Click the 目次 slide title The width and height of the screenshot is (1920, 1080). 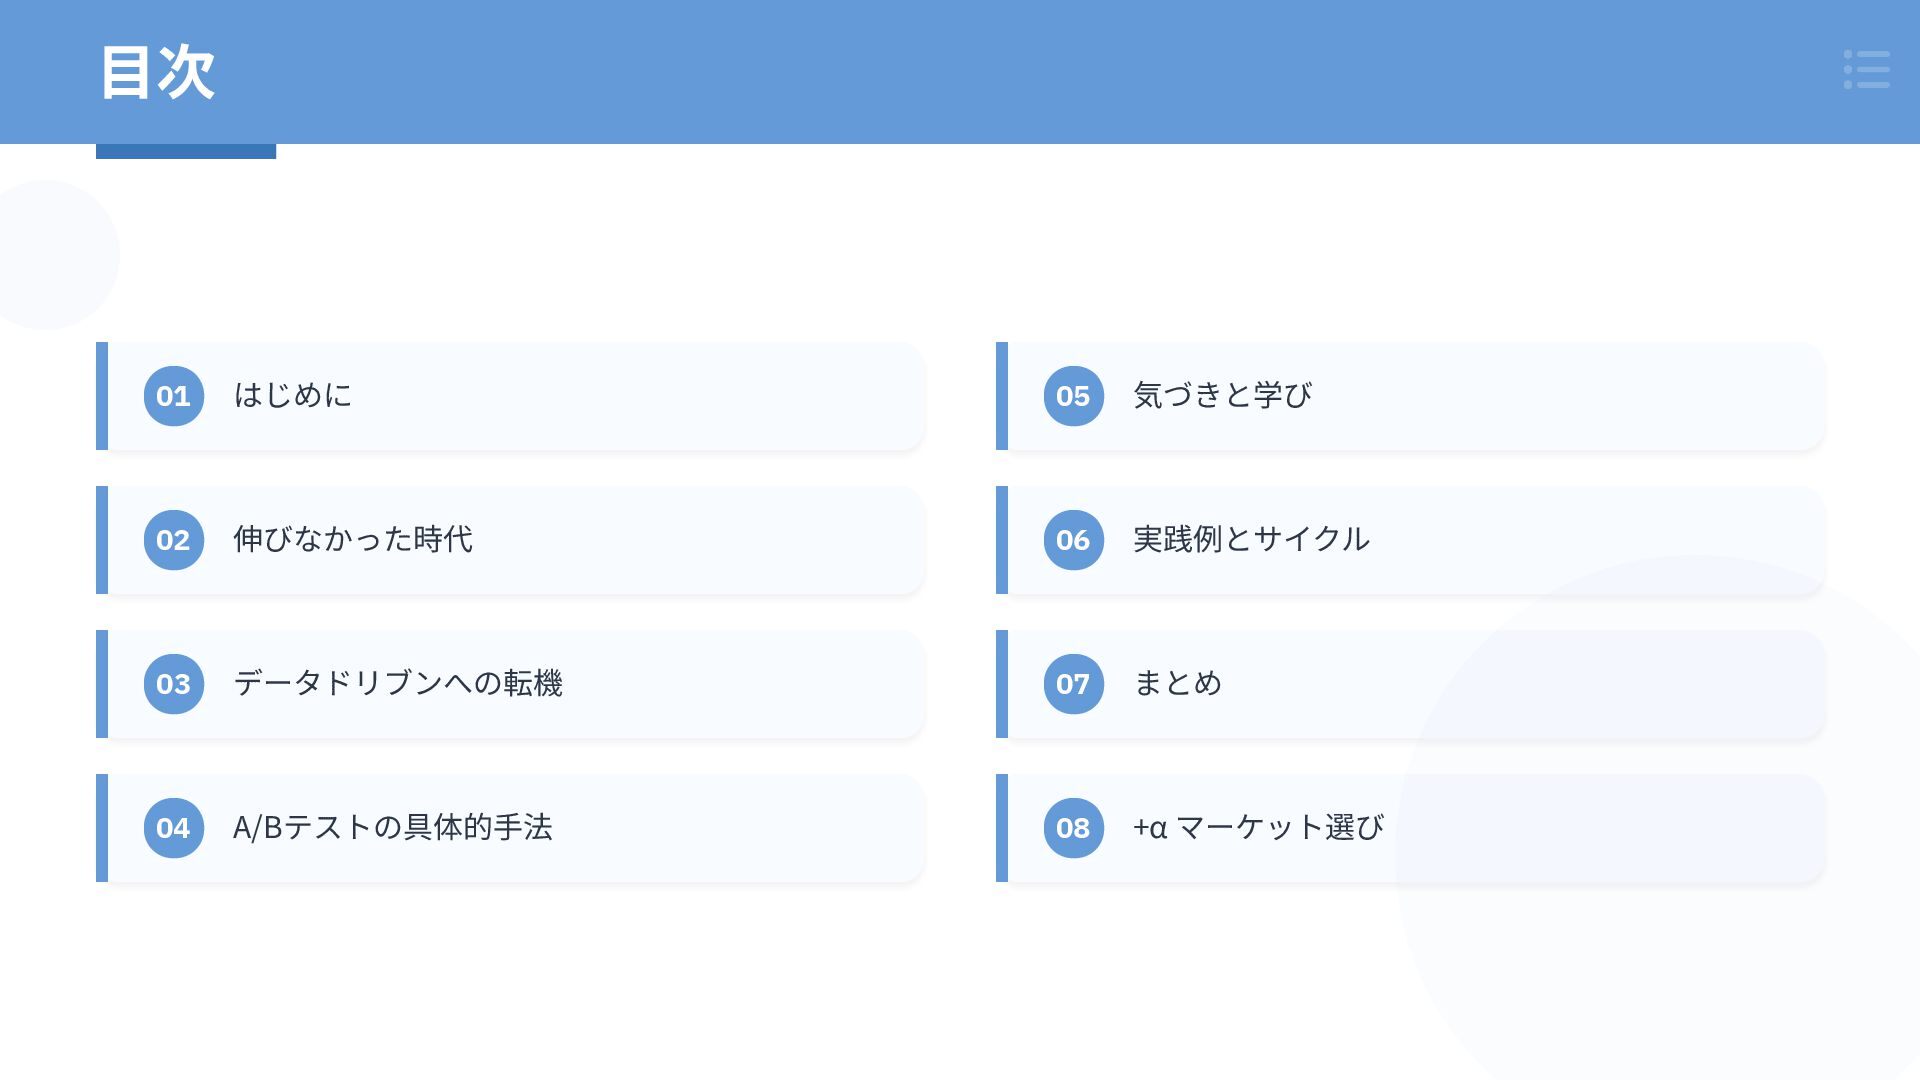tap(157, 72)
